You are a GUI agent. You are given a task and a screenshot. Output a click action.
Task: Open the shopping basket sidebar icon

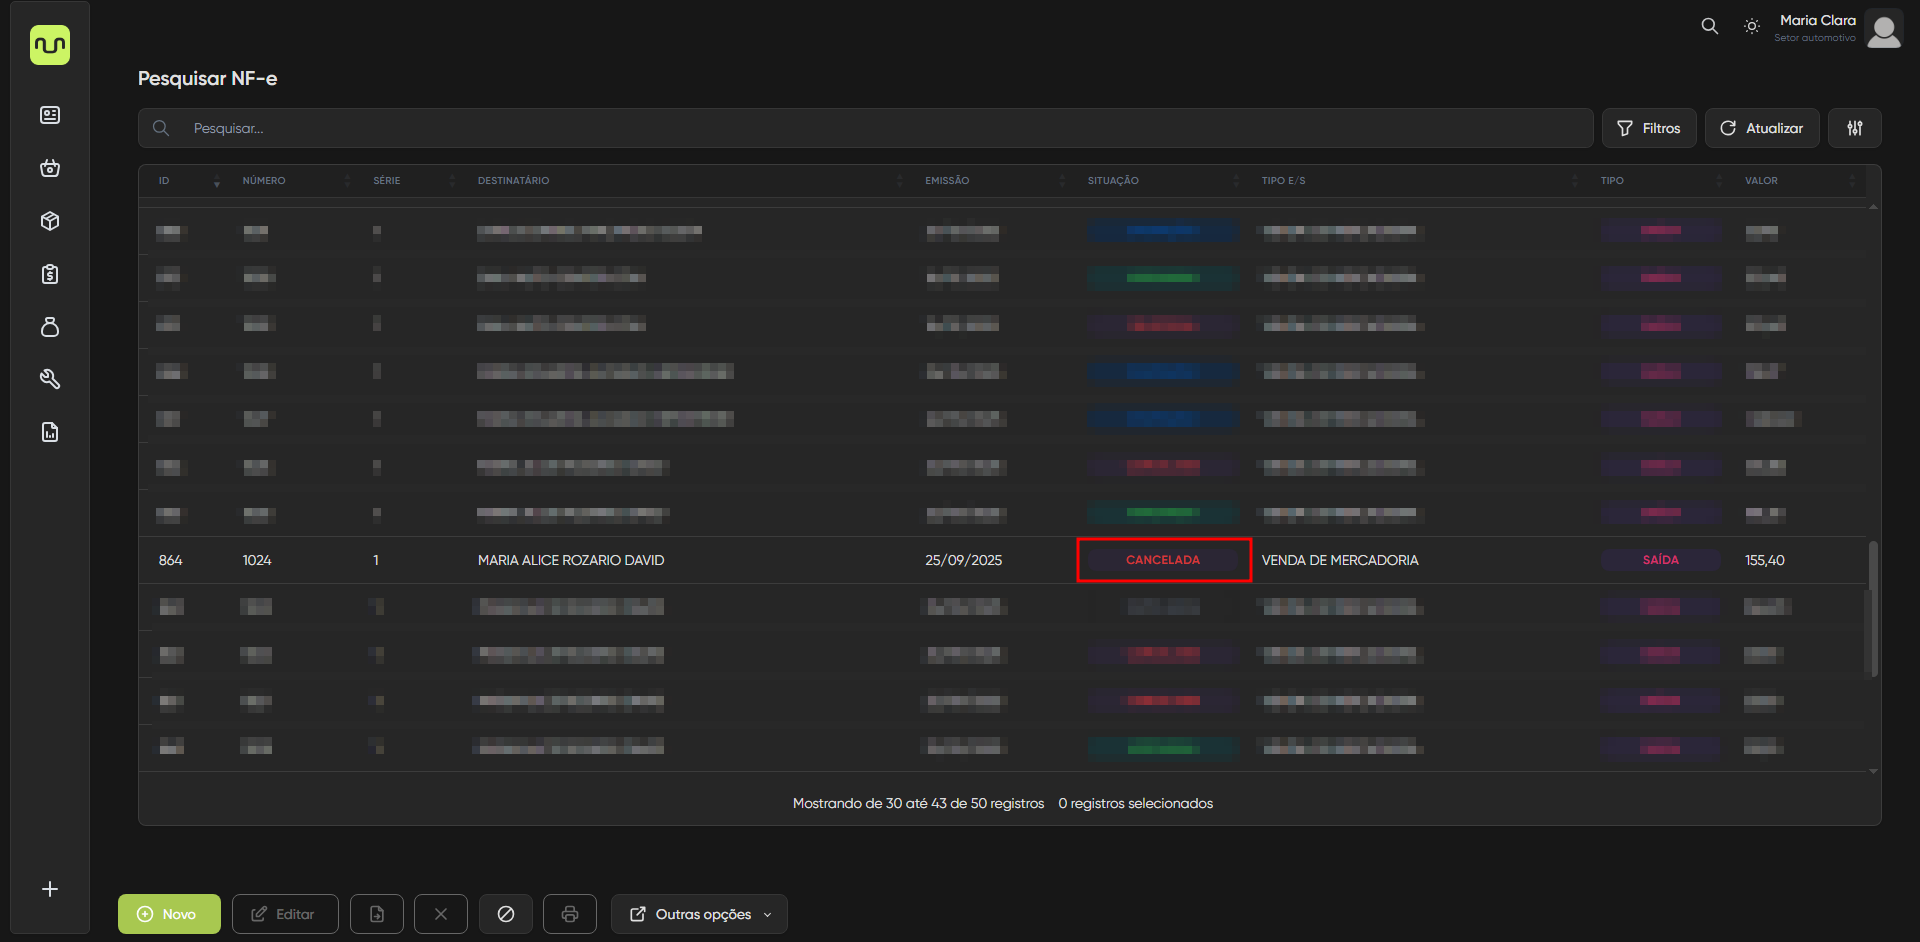point(50,168)
